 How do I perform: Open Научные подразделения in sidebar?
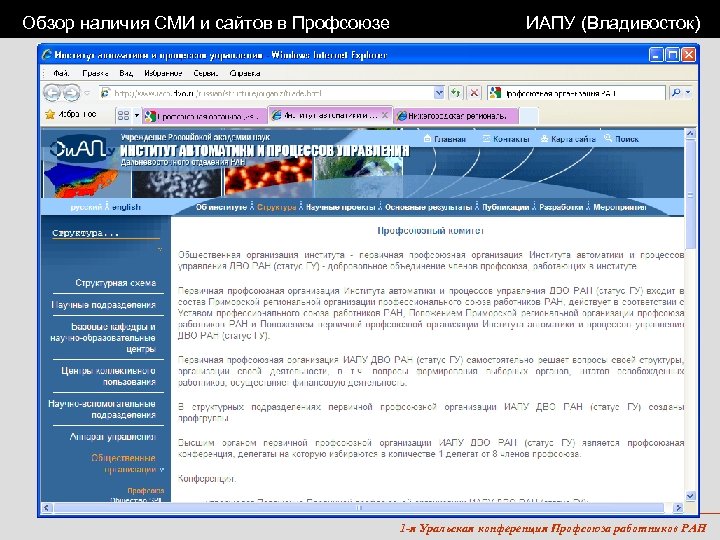coord(104,305)
